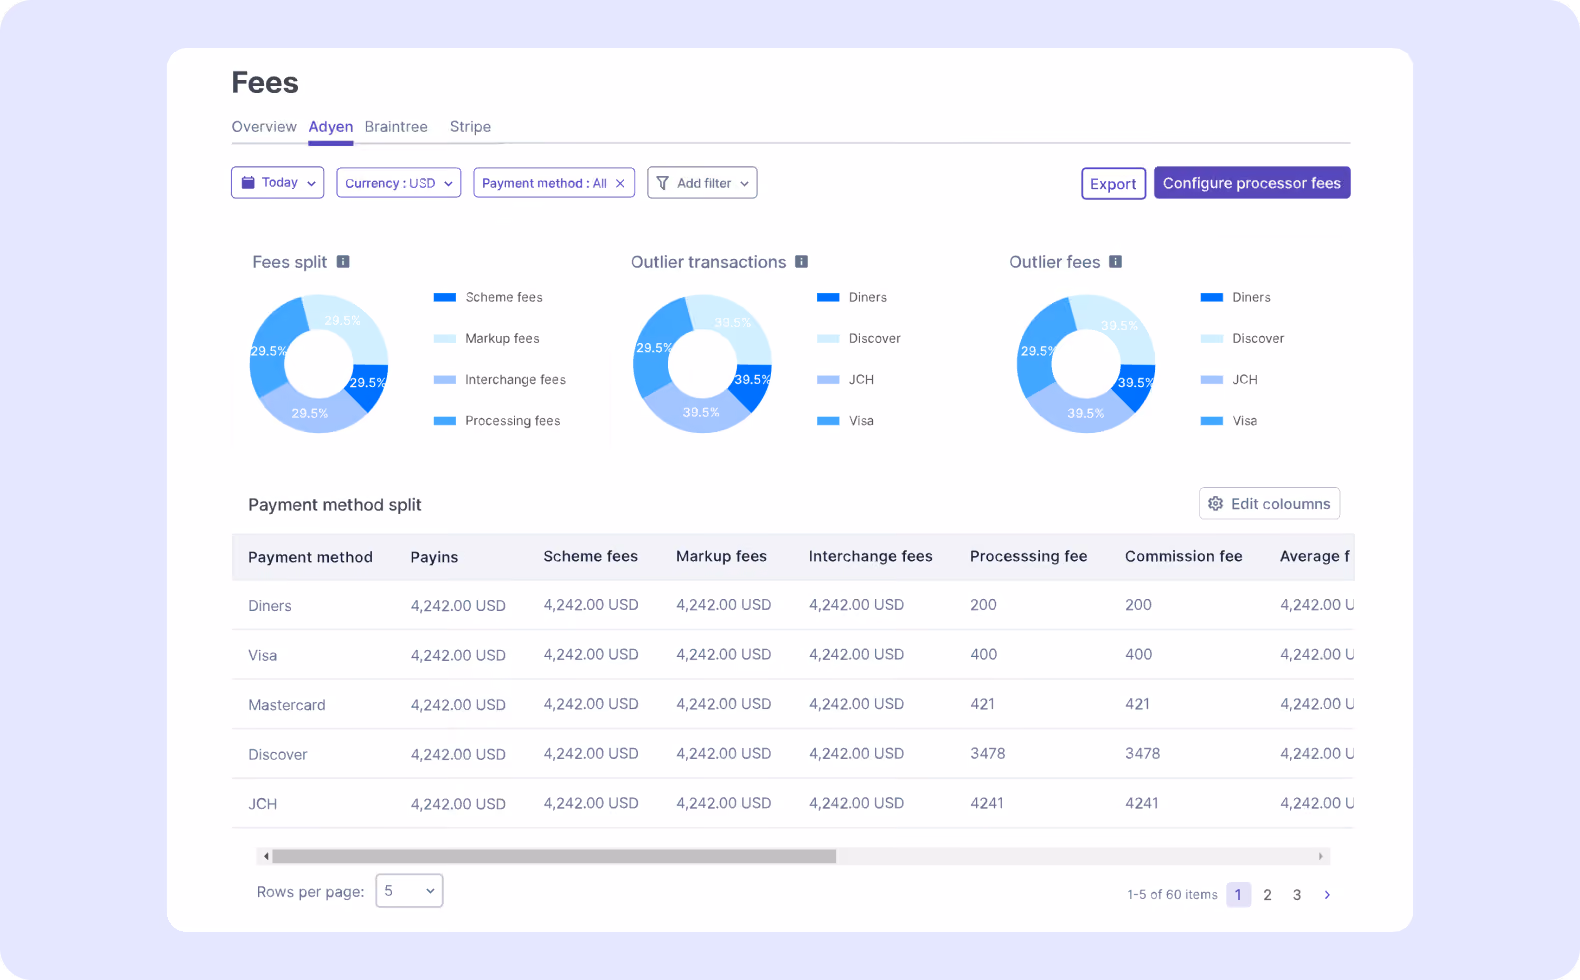Open the Today date dropdown
Image resolution: width=1580 pixels, height=980 pixels.
pos(278,183)
